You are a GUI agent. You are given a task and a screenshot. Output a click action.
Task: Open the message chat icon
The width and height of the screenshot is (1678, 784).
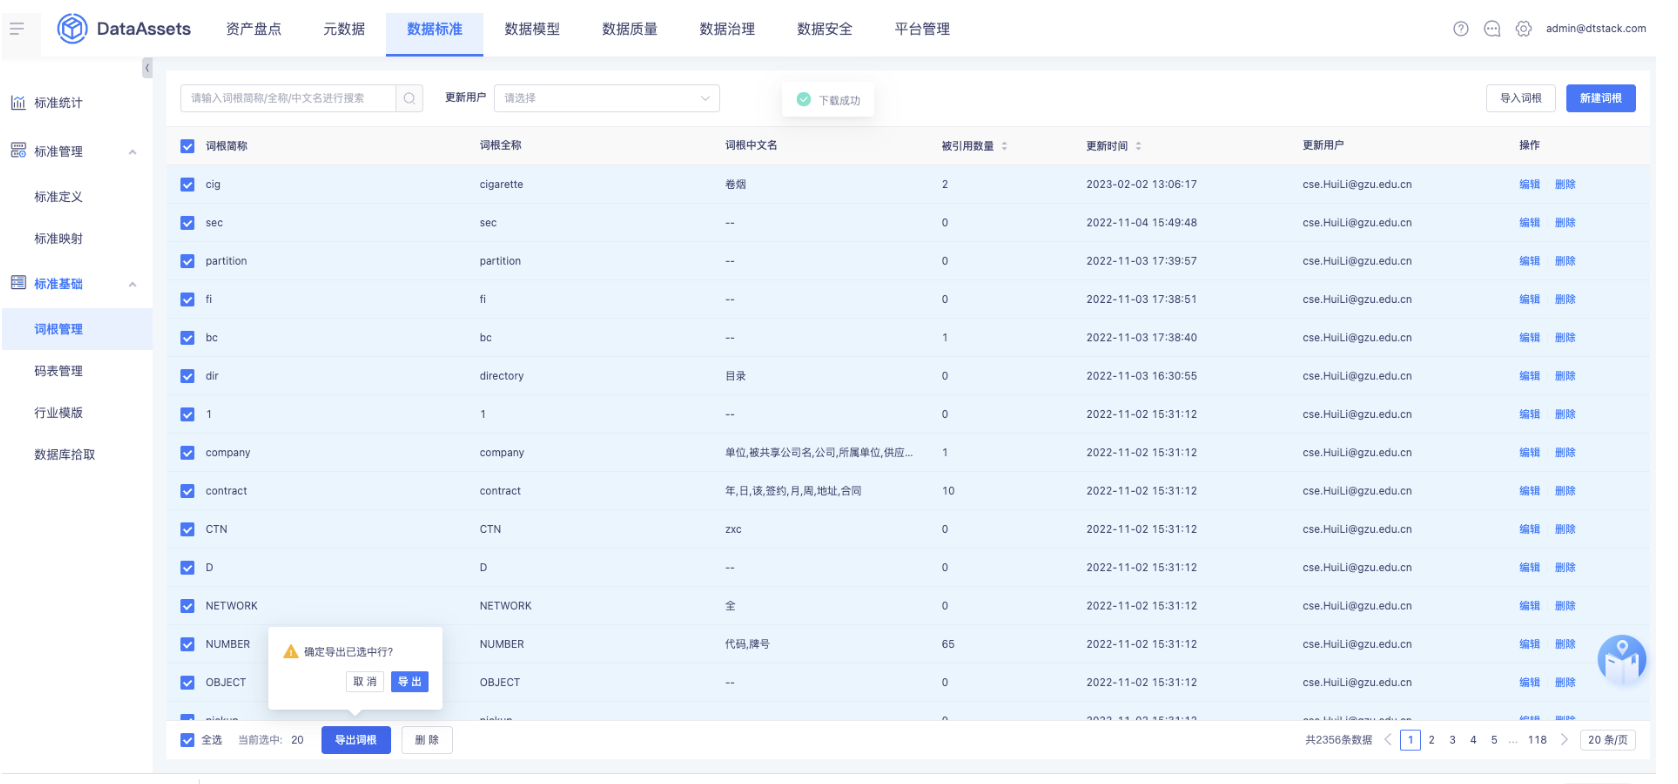(1492, 29)
